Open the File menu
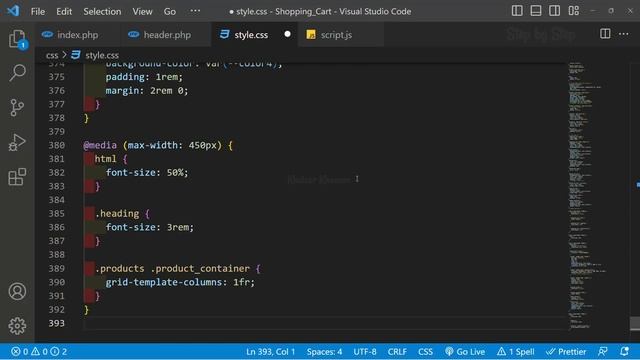The height and width of the screenshot is (360, 640). pyautogui.click(x=38, y=11)
